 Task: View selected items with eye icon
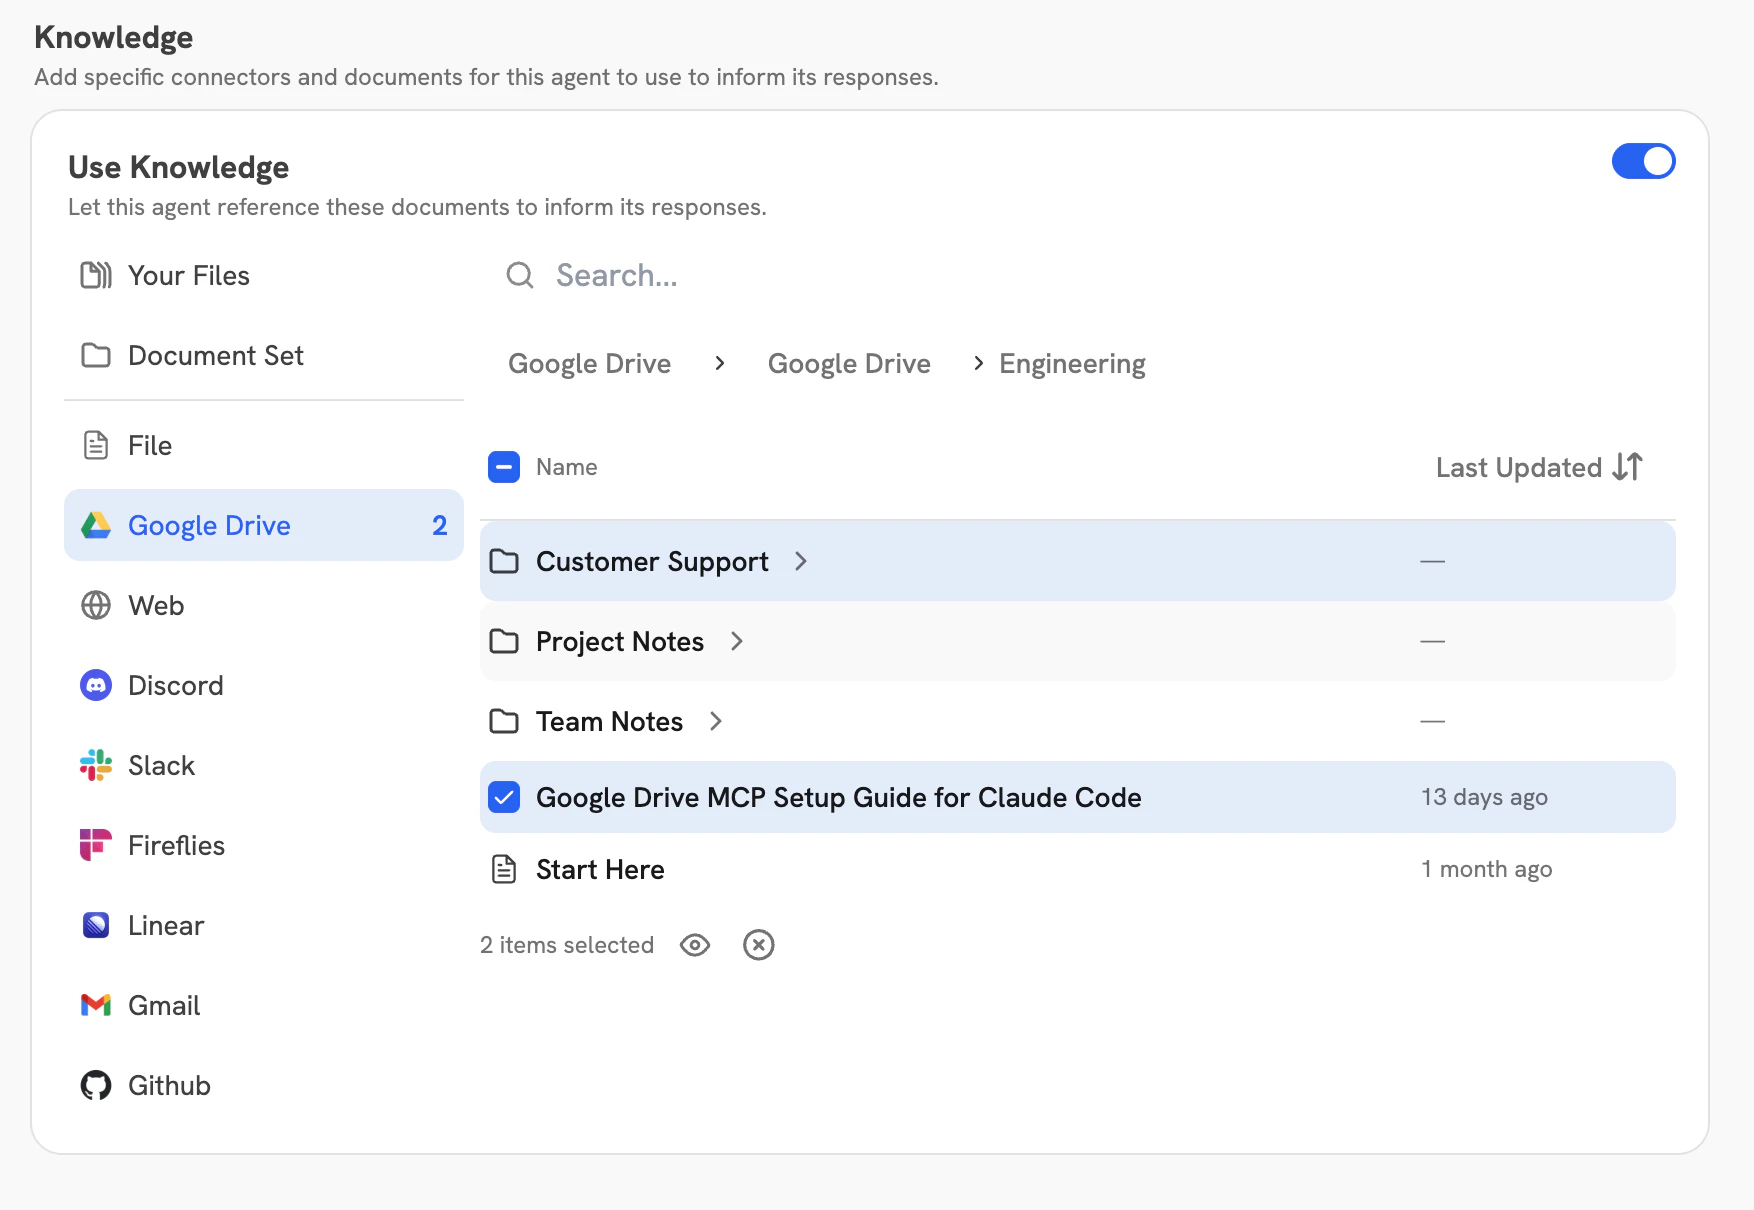(x=695, y=945)
